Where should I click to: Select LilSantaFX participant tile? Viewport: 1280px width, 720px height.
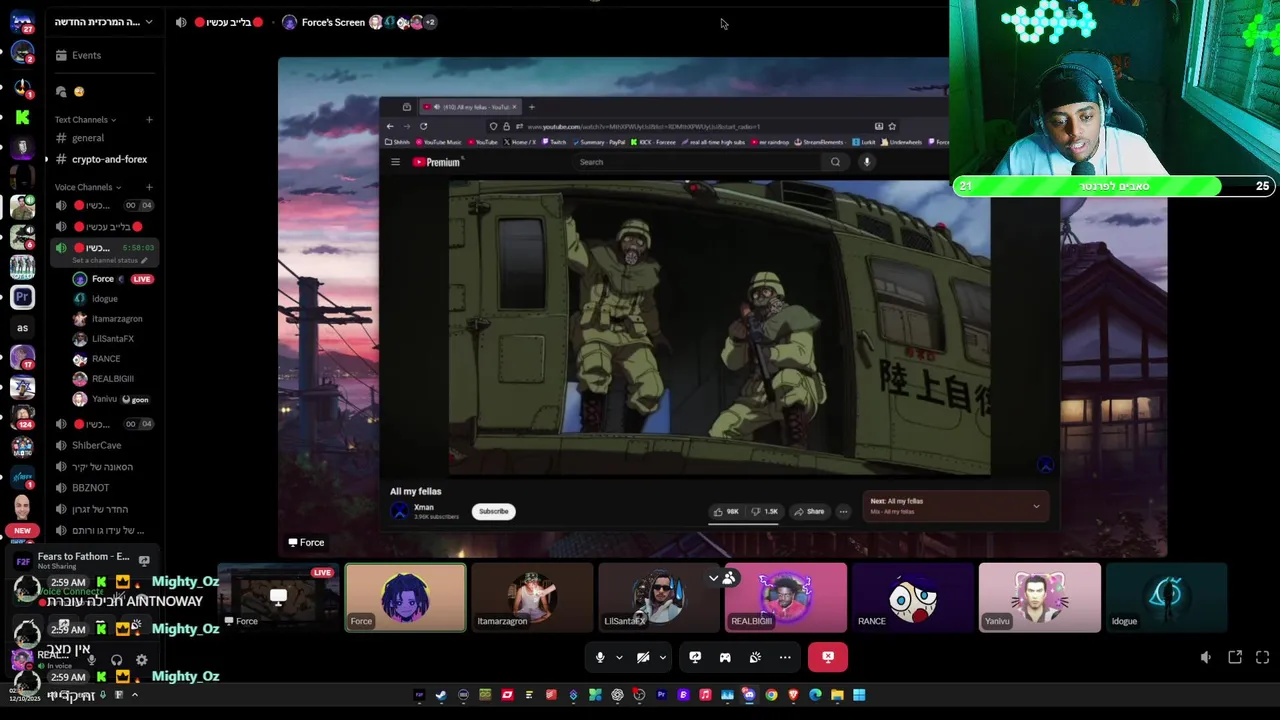(658, 598)
